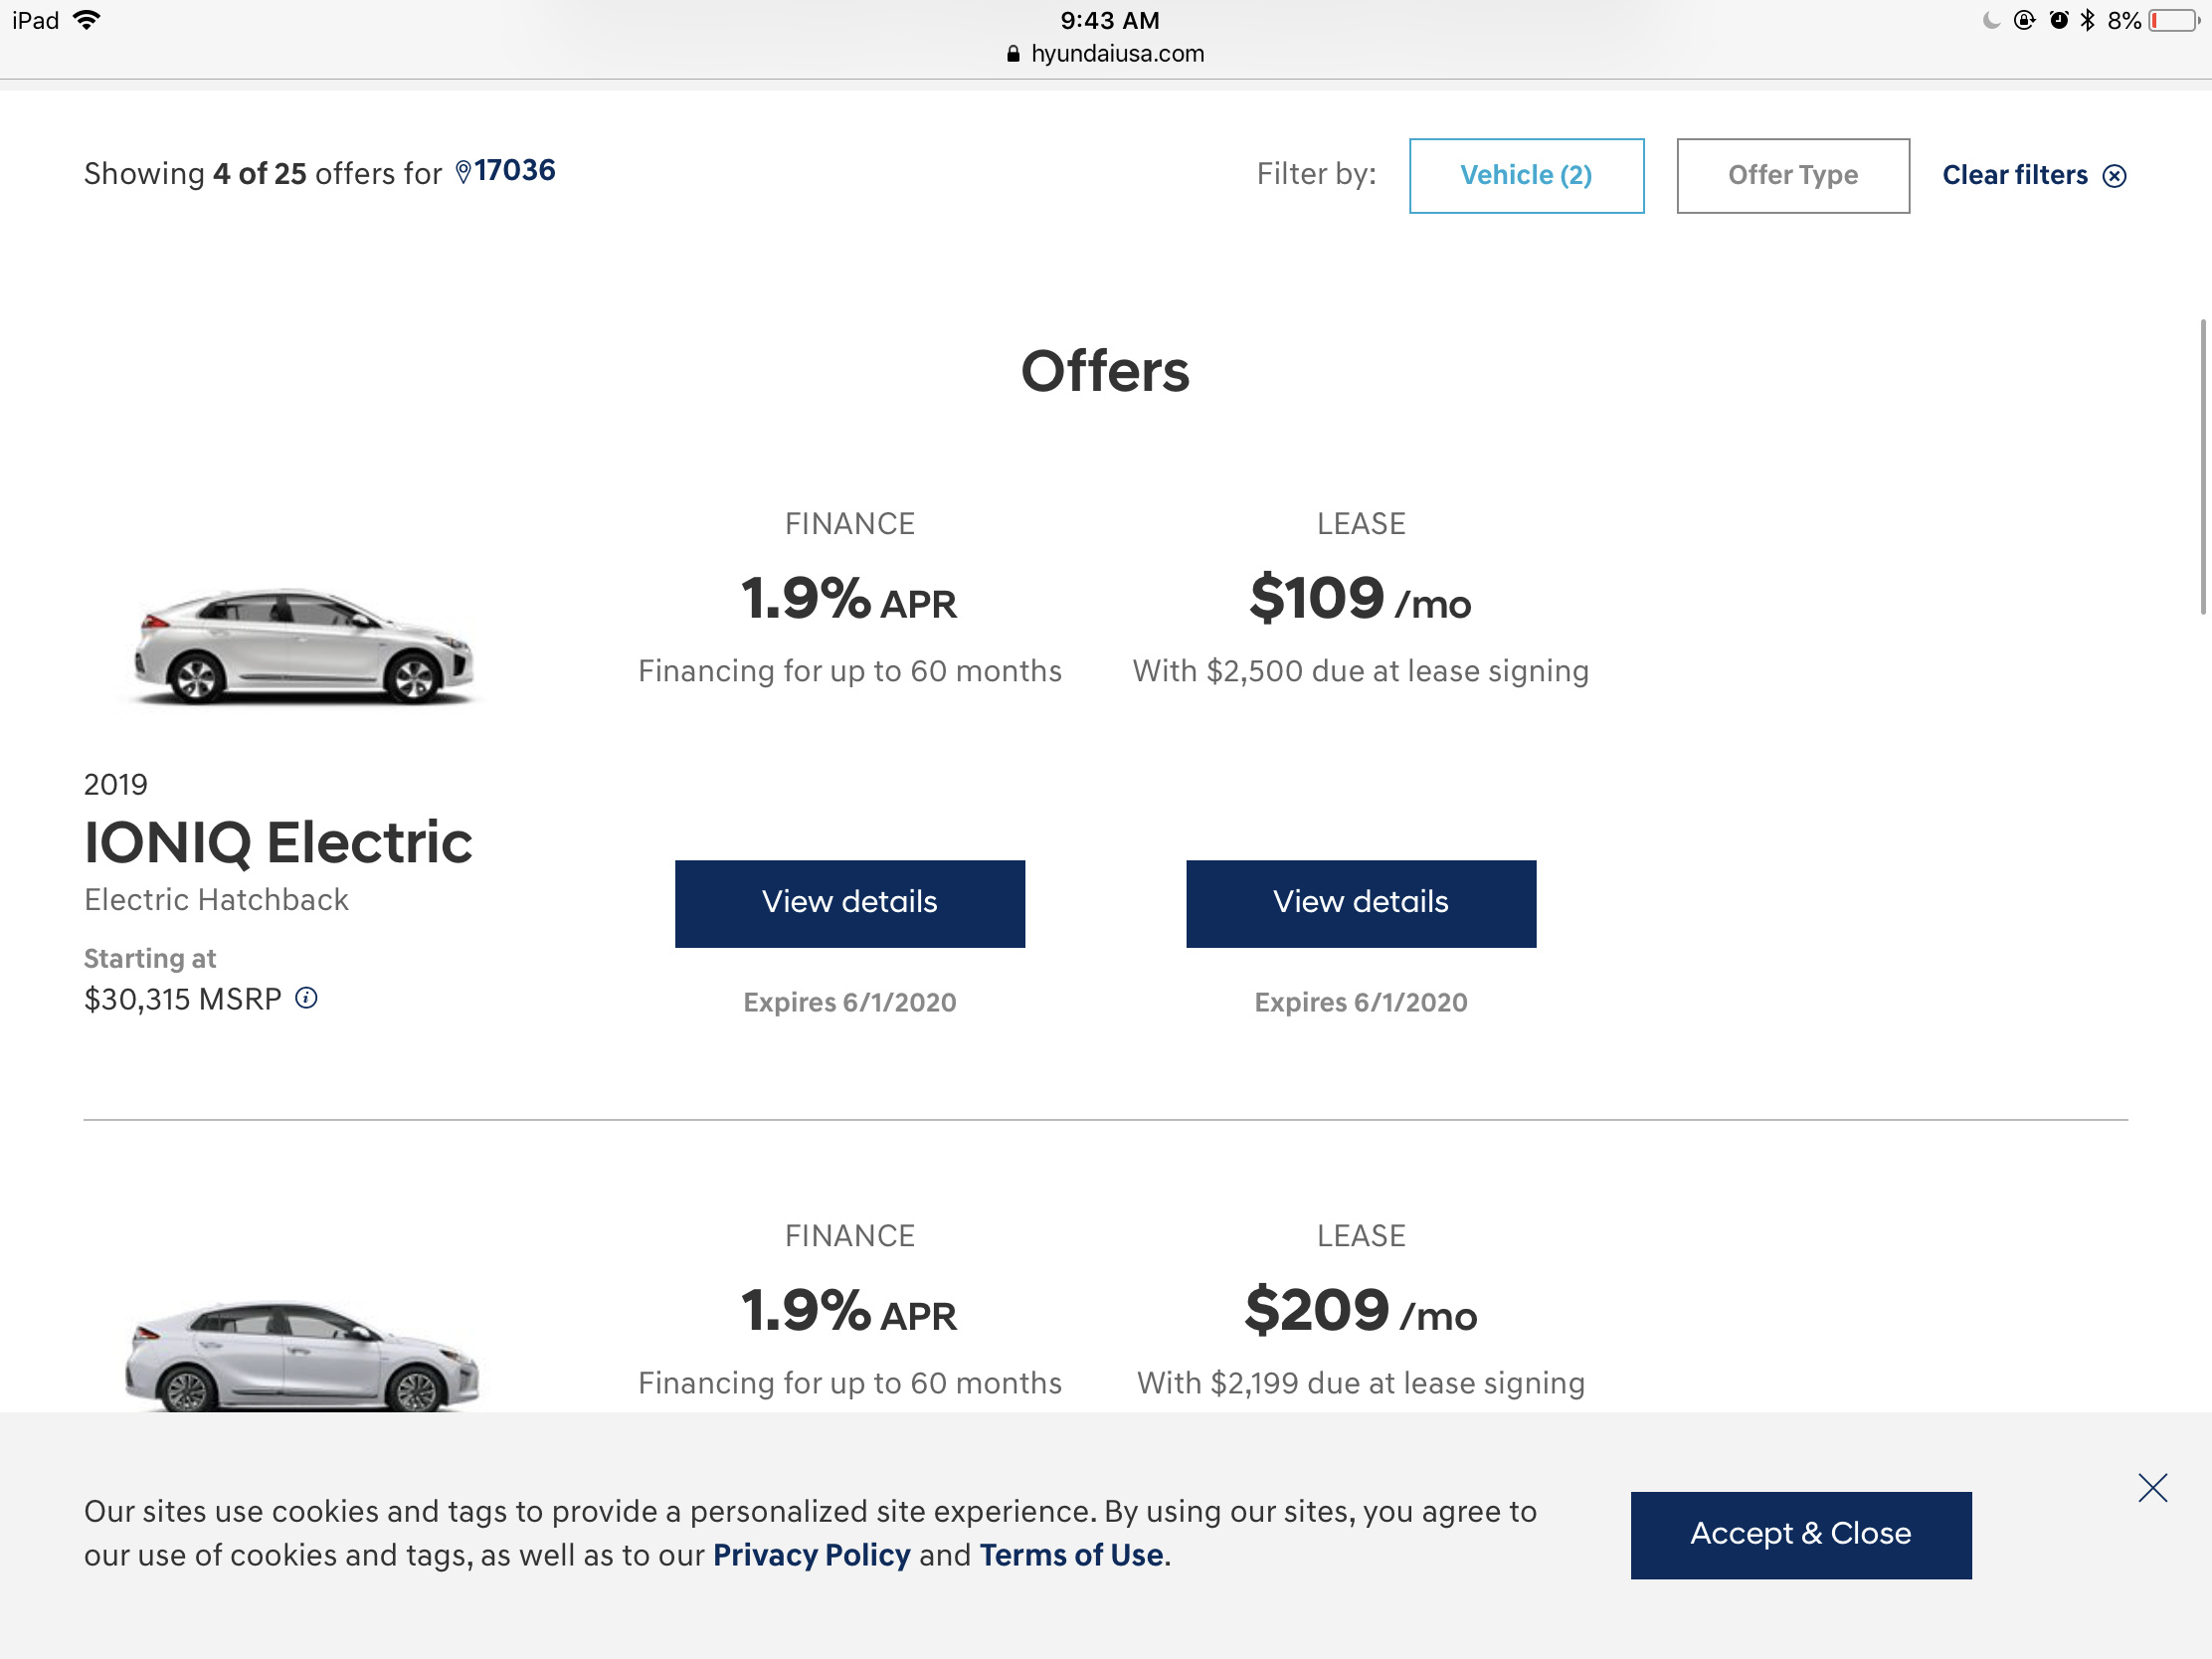This screenshot has width=2212, height=1659.
Task: Click the circled X next to Clear filters
Action: [2114, 176]
